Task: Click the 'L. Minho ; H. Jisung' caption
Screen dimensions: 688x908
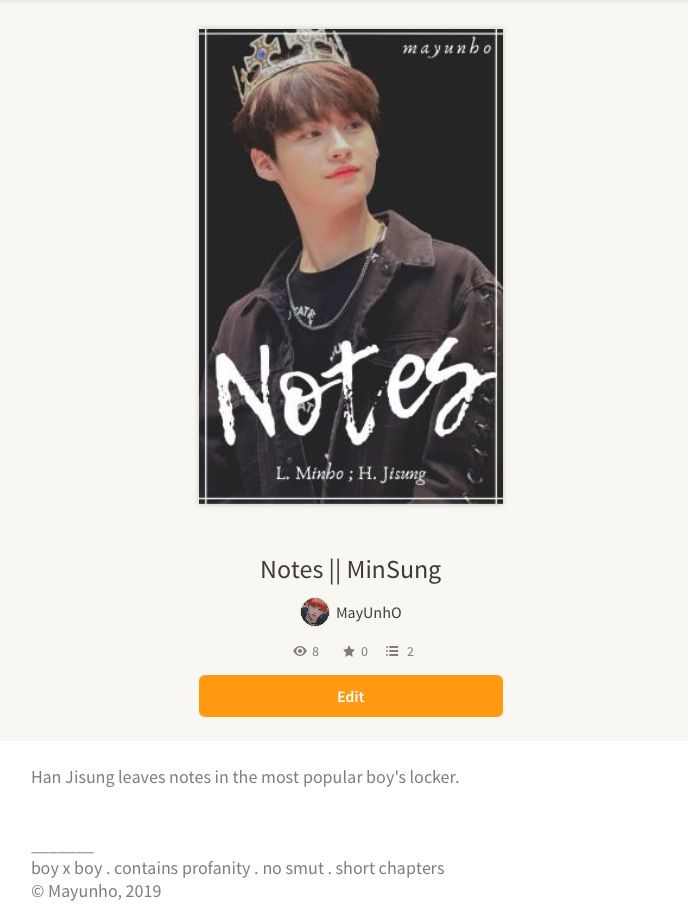Action: pos(351,474)
